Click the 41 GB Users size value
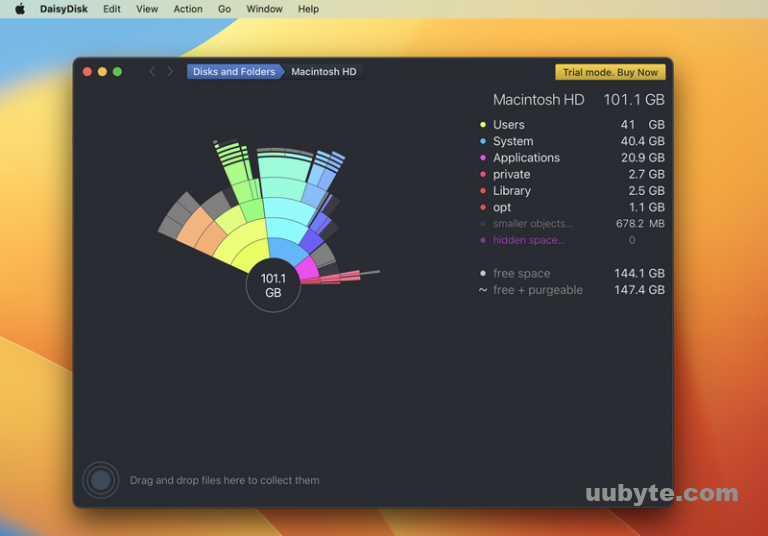The width and height of the screenshot is (768, 536). pyautogui.click(x=643, y=124)
